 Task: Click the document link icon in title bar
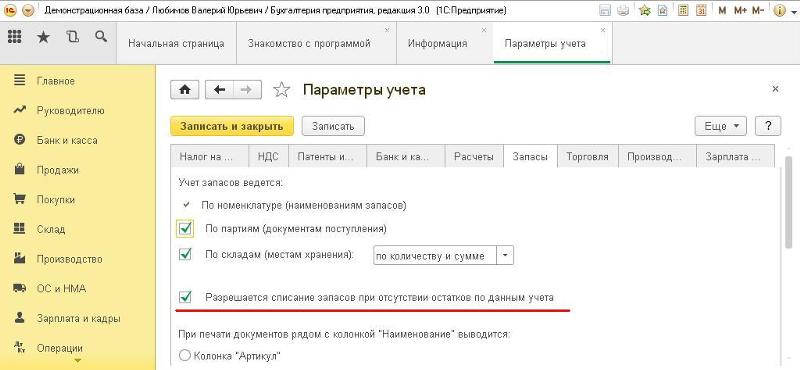point(662,10)
